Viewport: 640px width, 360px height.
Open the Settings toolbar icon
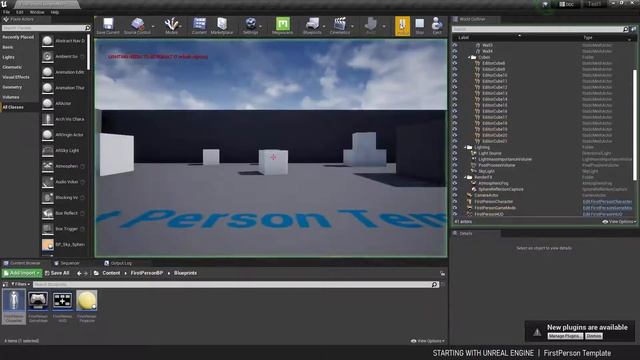pos(251,24)
